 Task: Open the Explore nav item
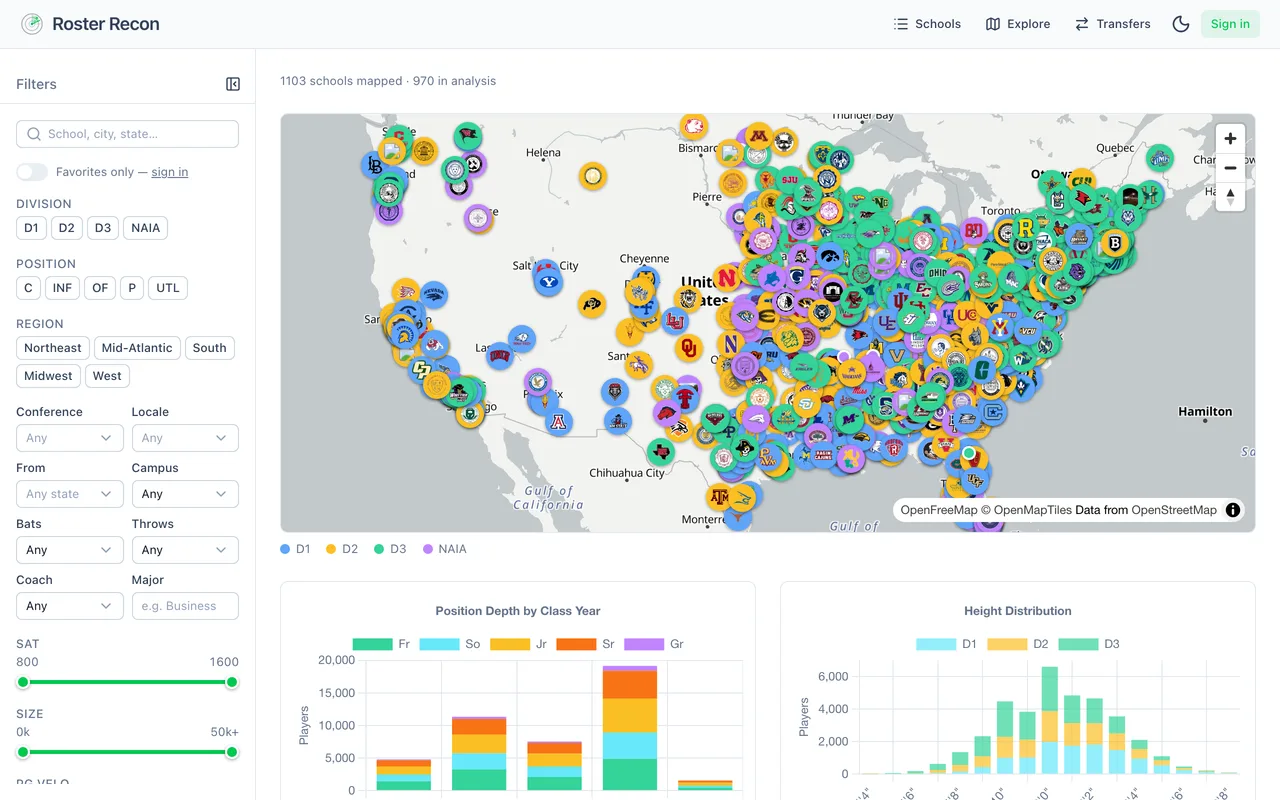click(x=1018, y=24)
